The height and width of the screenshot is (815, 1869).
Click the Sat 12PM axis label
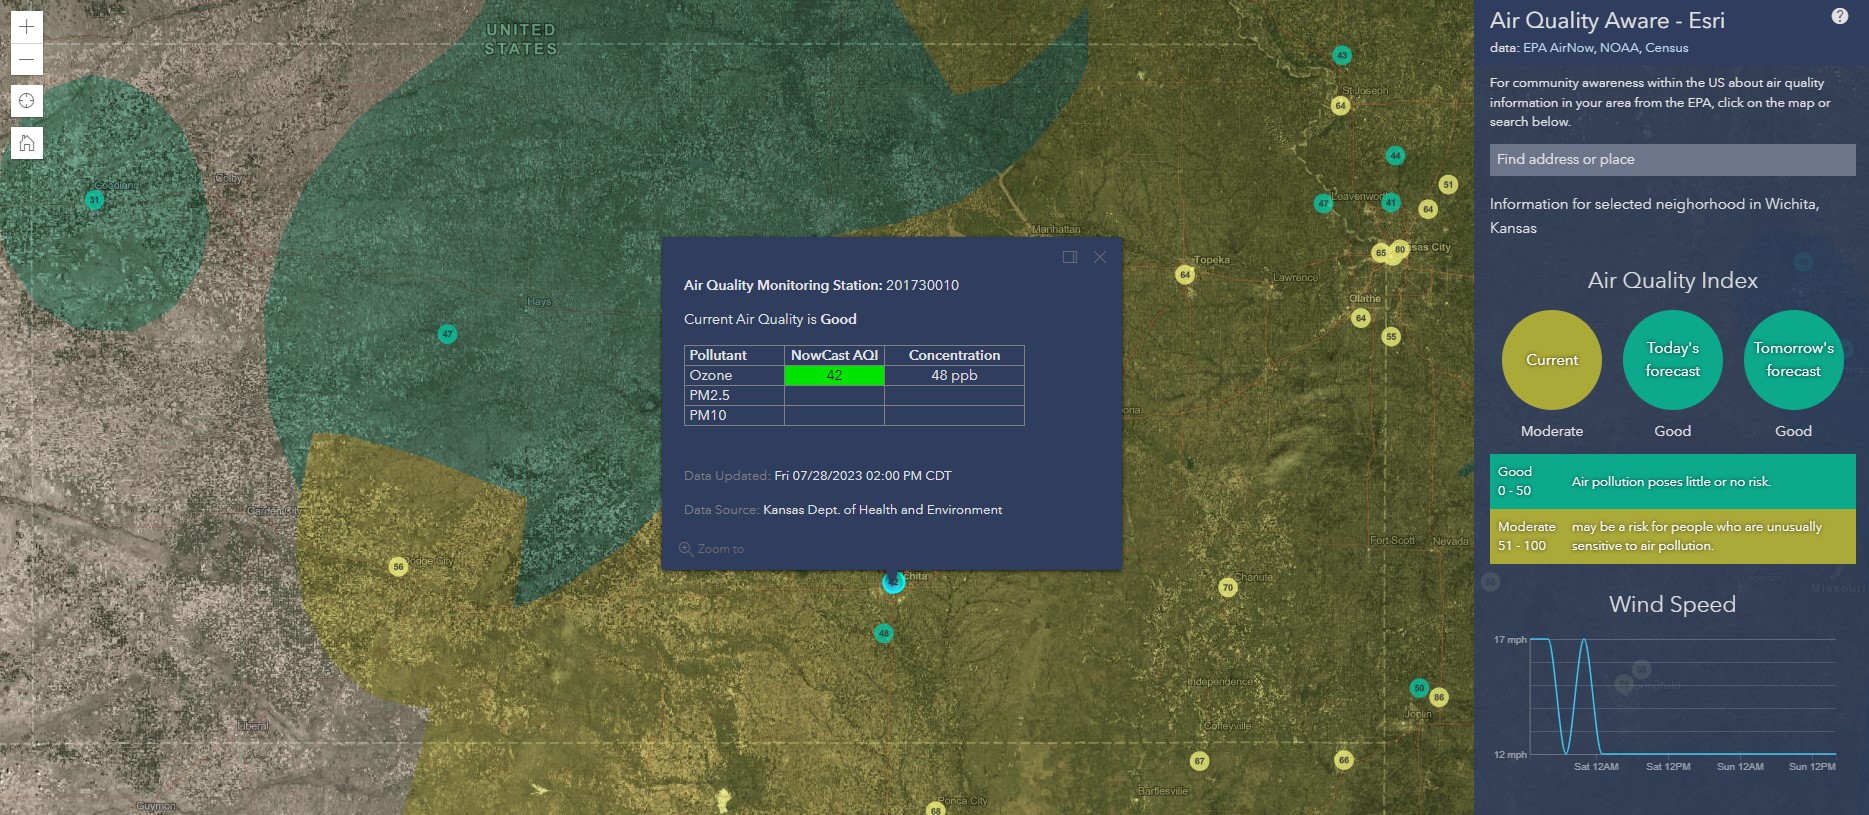click(x=1668, y=767)
